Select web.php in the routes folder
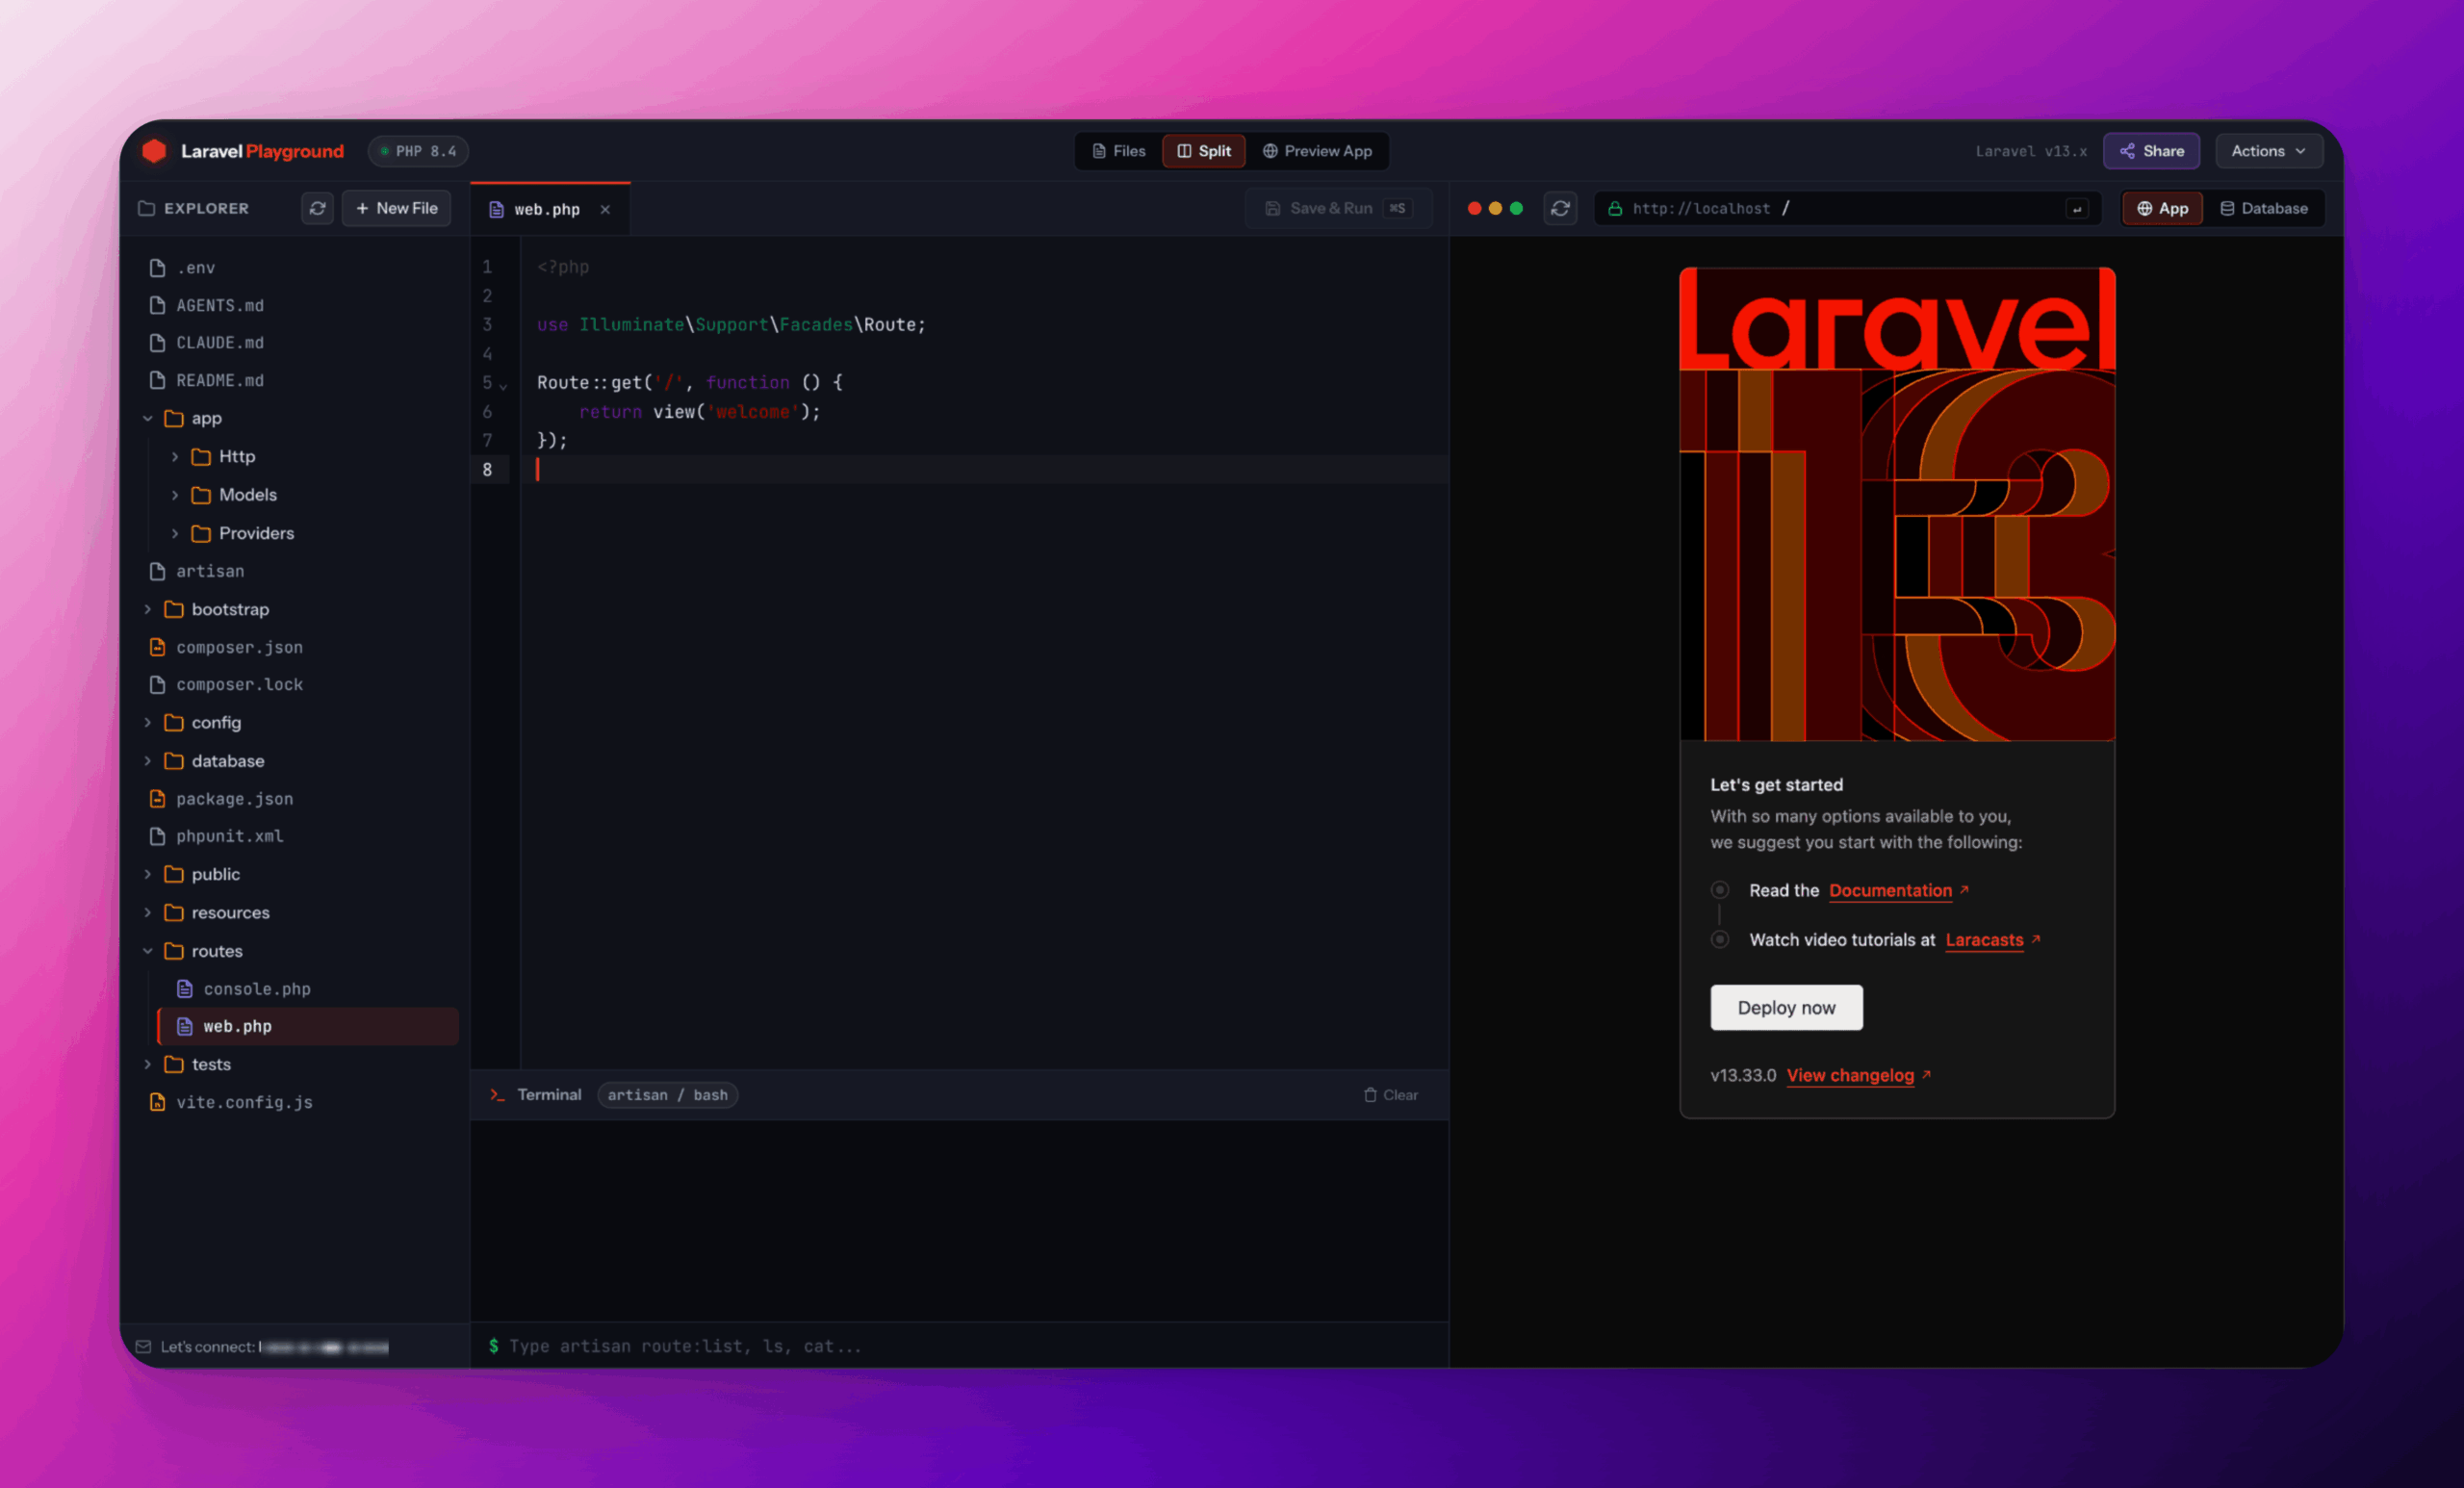 [x=308, y=1026]
